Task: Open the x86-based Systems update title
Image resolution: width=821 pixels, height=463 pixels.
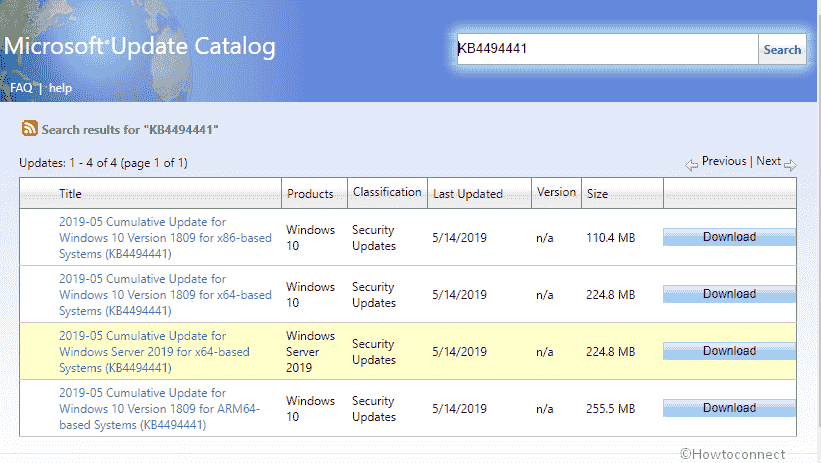Action: tap(165, 238)
